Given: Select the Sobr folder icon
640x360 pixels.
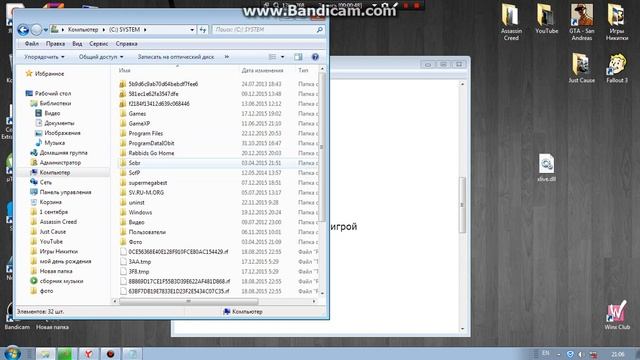Looking at the screenshot, I should (x=123, y=163).
